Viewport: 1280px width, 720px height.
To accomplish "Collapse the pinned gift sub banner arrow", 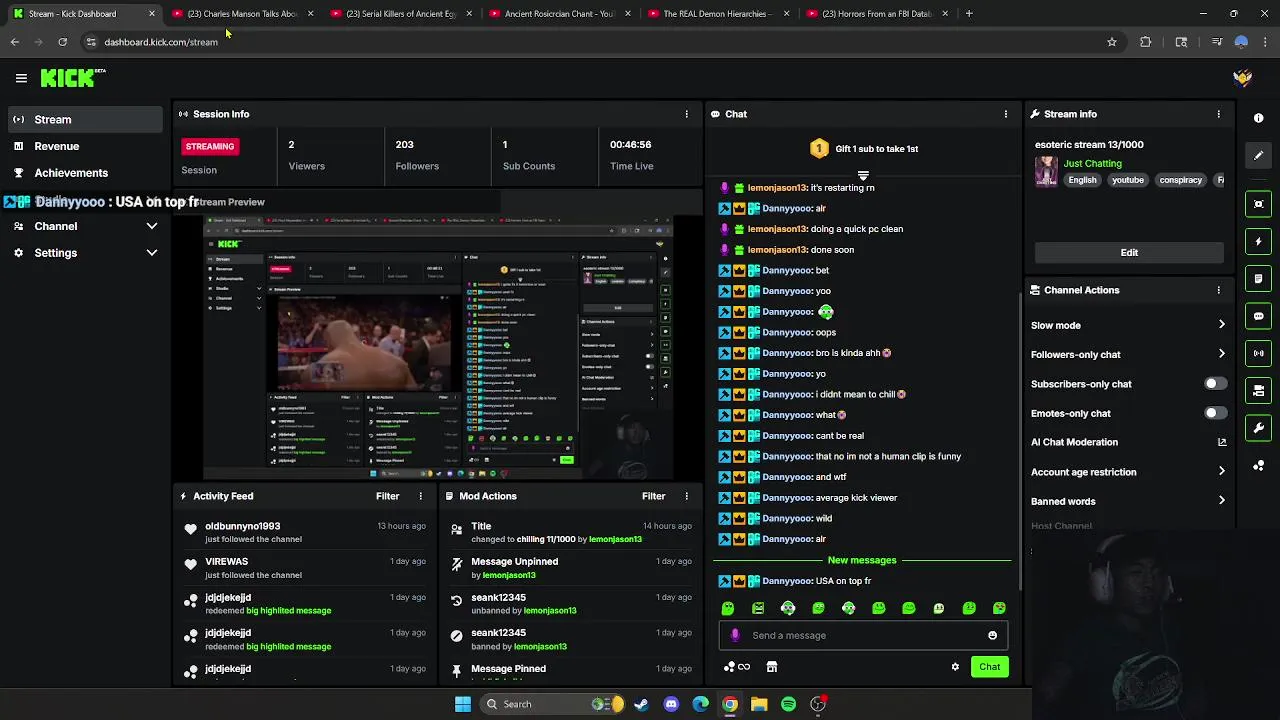I will [x=863, y=176].
